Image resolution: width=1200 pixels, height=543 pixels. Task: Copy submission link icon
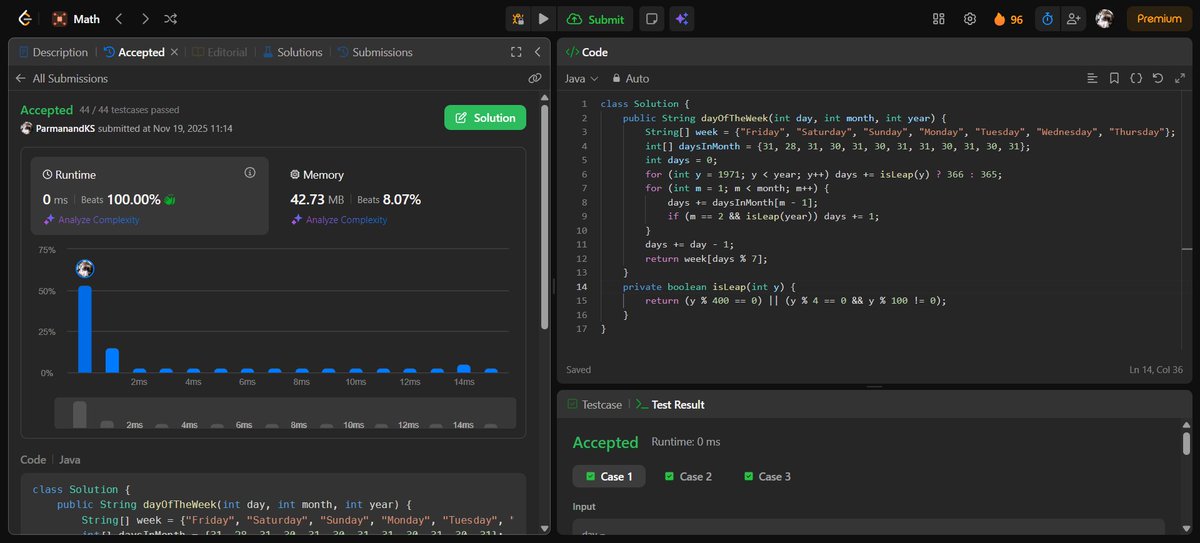pyautogui.click(x=535, y=78)
